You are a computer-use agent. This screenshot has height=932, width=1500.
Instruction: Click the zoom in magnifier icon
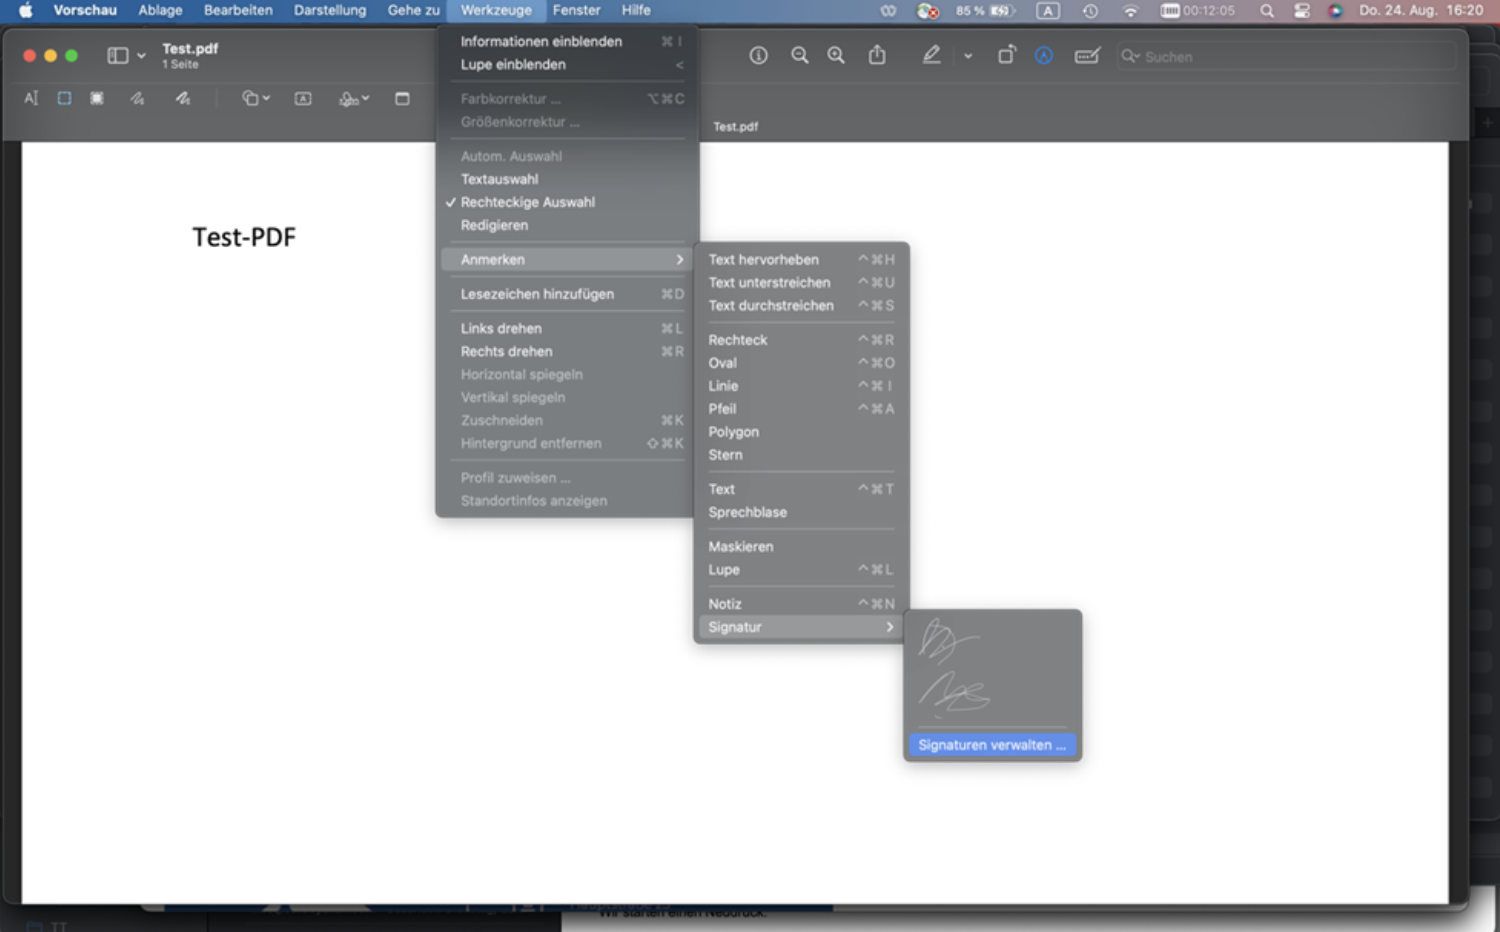[x=836, y=56]
